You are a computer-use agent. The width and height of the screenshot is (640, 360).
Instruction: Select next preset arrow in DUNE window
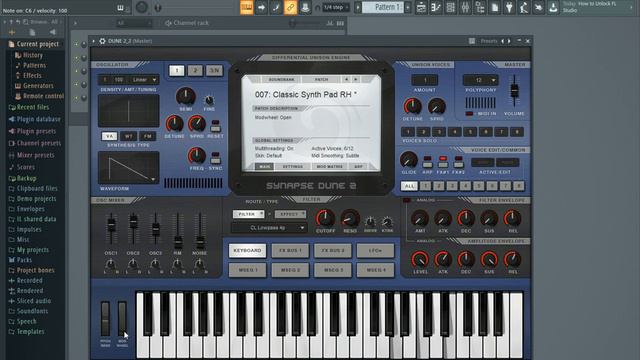tap(509, 41)
